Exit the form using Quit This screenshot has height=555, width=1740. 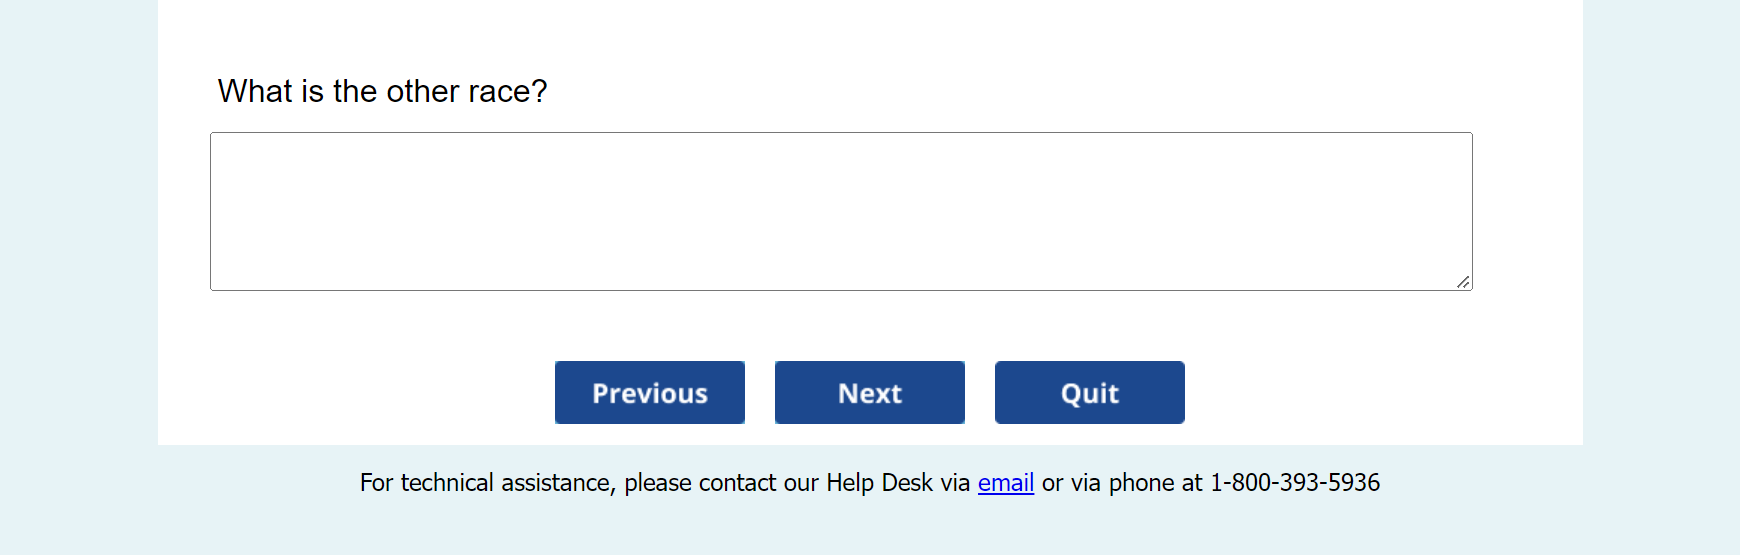point(1089,393)
